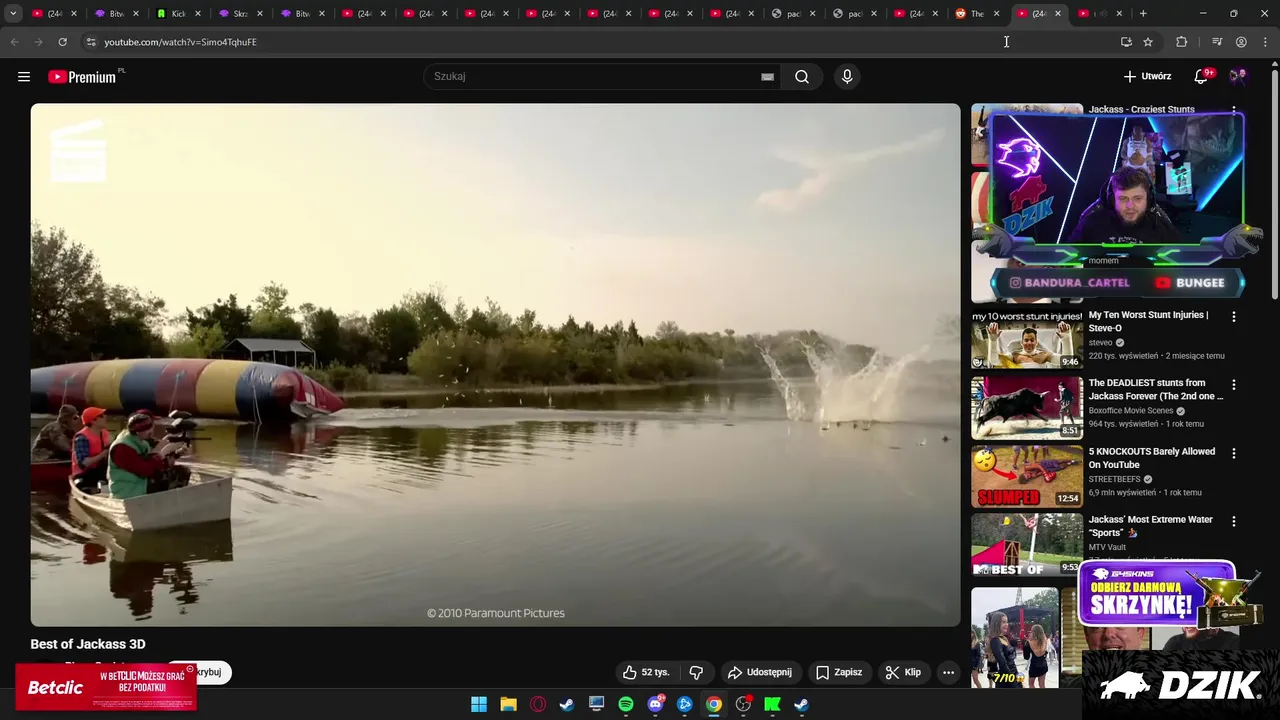Open 'The DEADLIEST stunts from Jackass Forever' title

point(1155,389)
